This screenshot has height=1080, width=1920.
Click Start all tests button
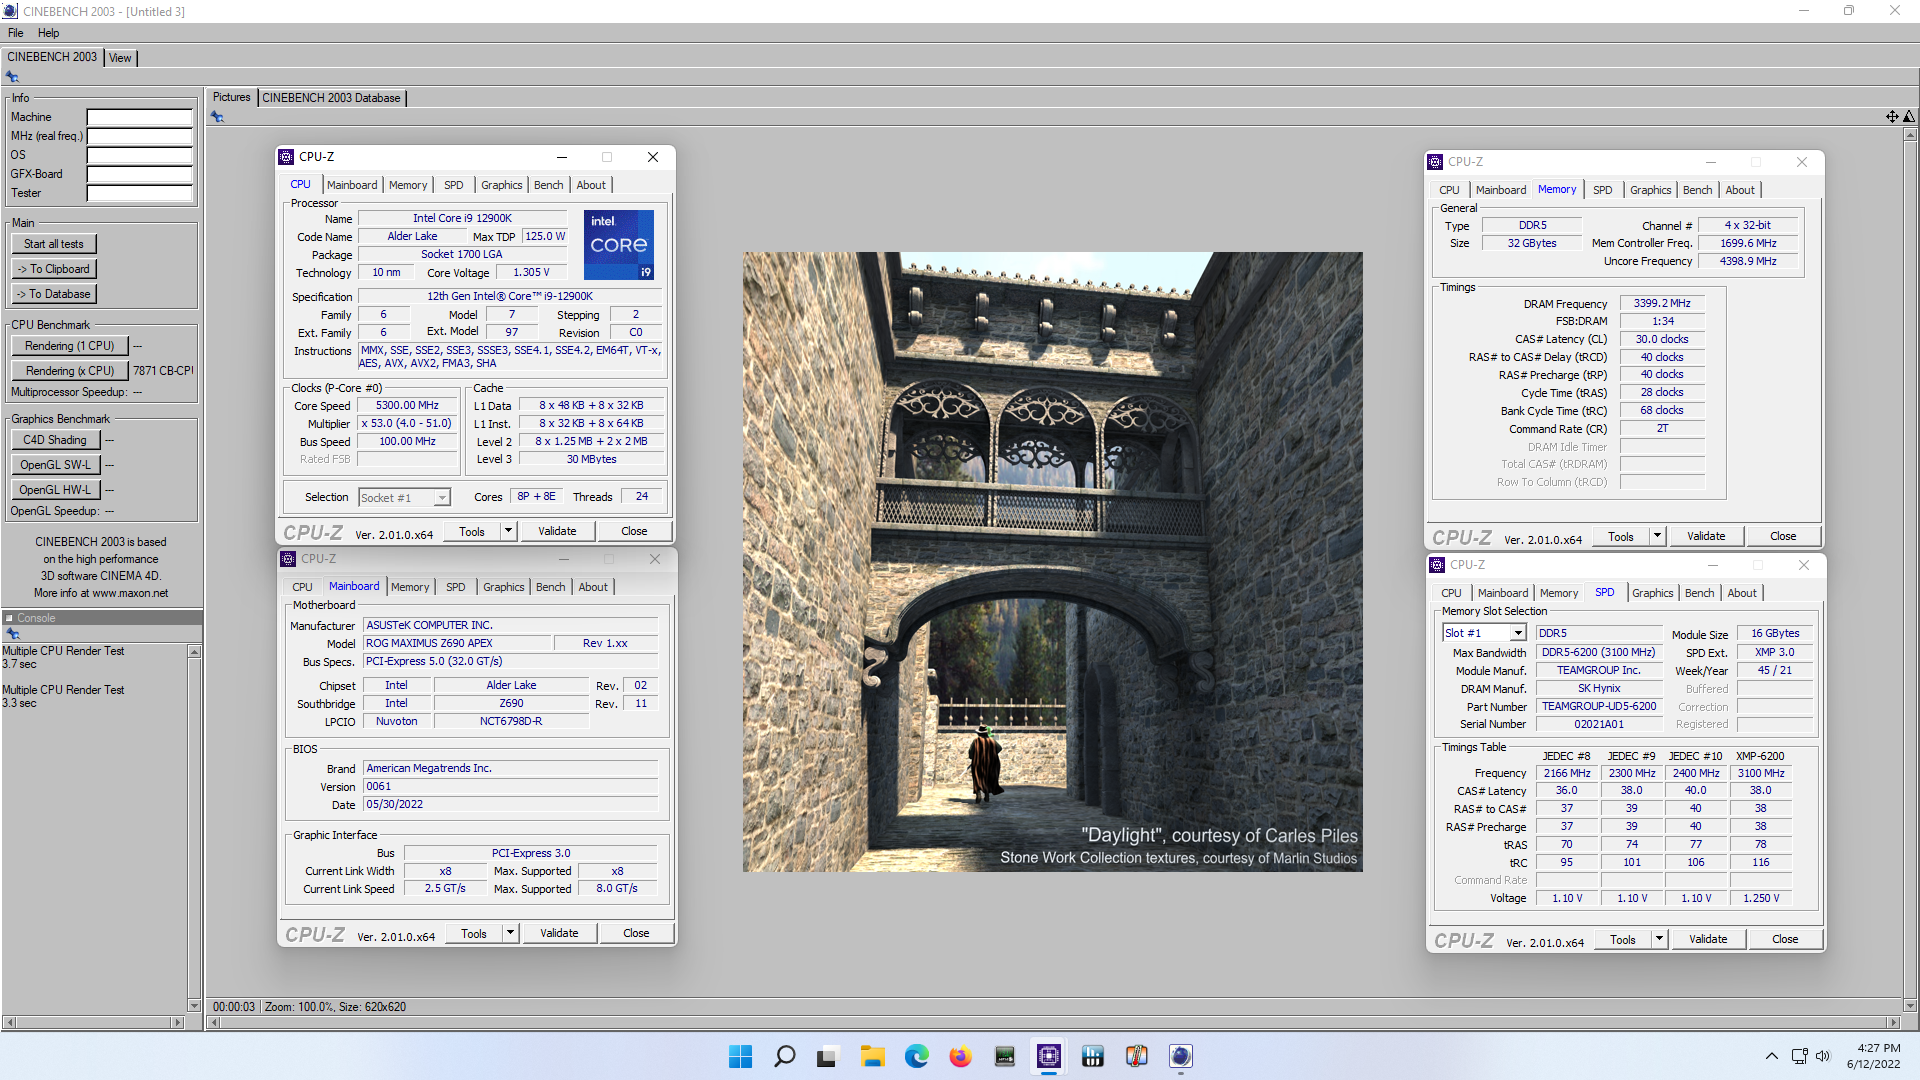coord(54,244)
